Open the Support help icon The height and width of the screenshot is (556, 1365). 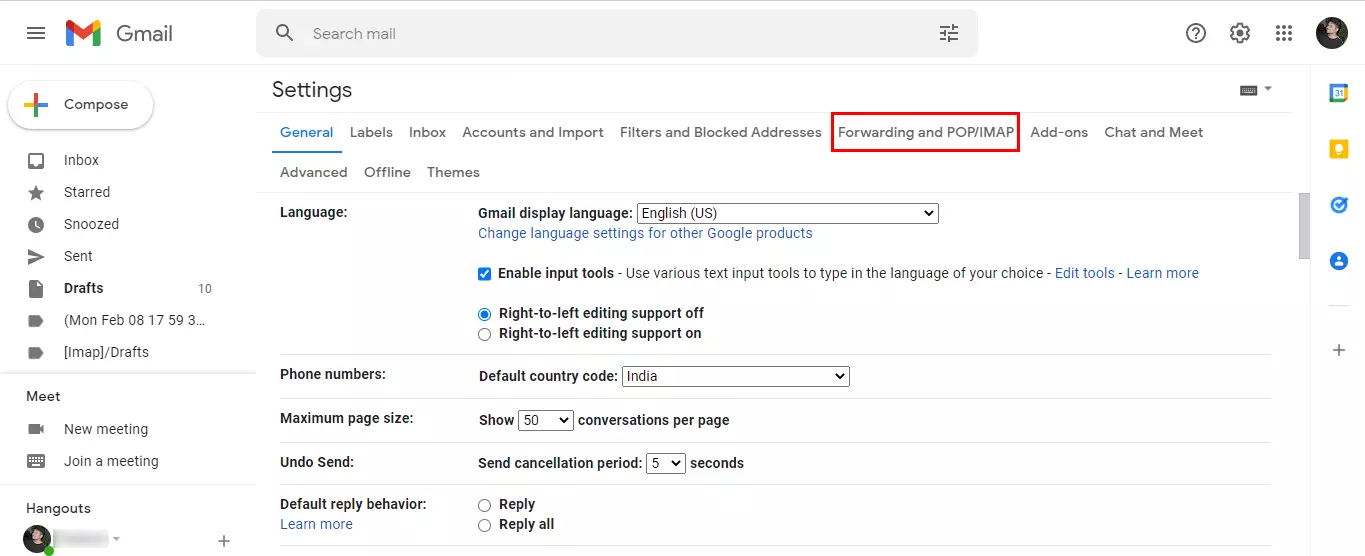point(1195,33)
